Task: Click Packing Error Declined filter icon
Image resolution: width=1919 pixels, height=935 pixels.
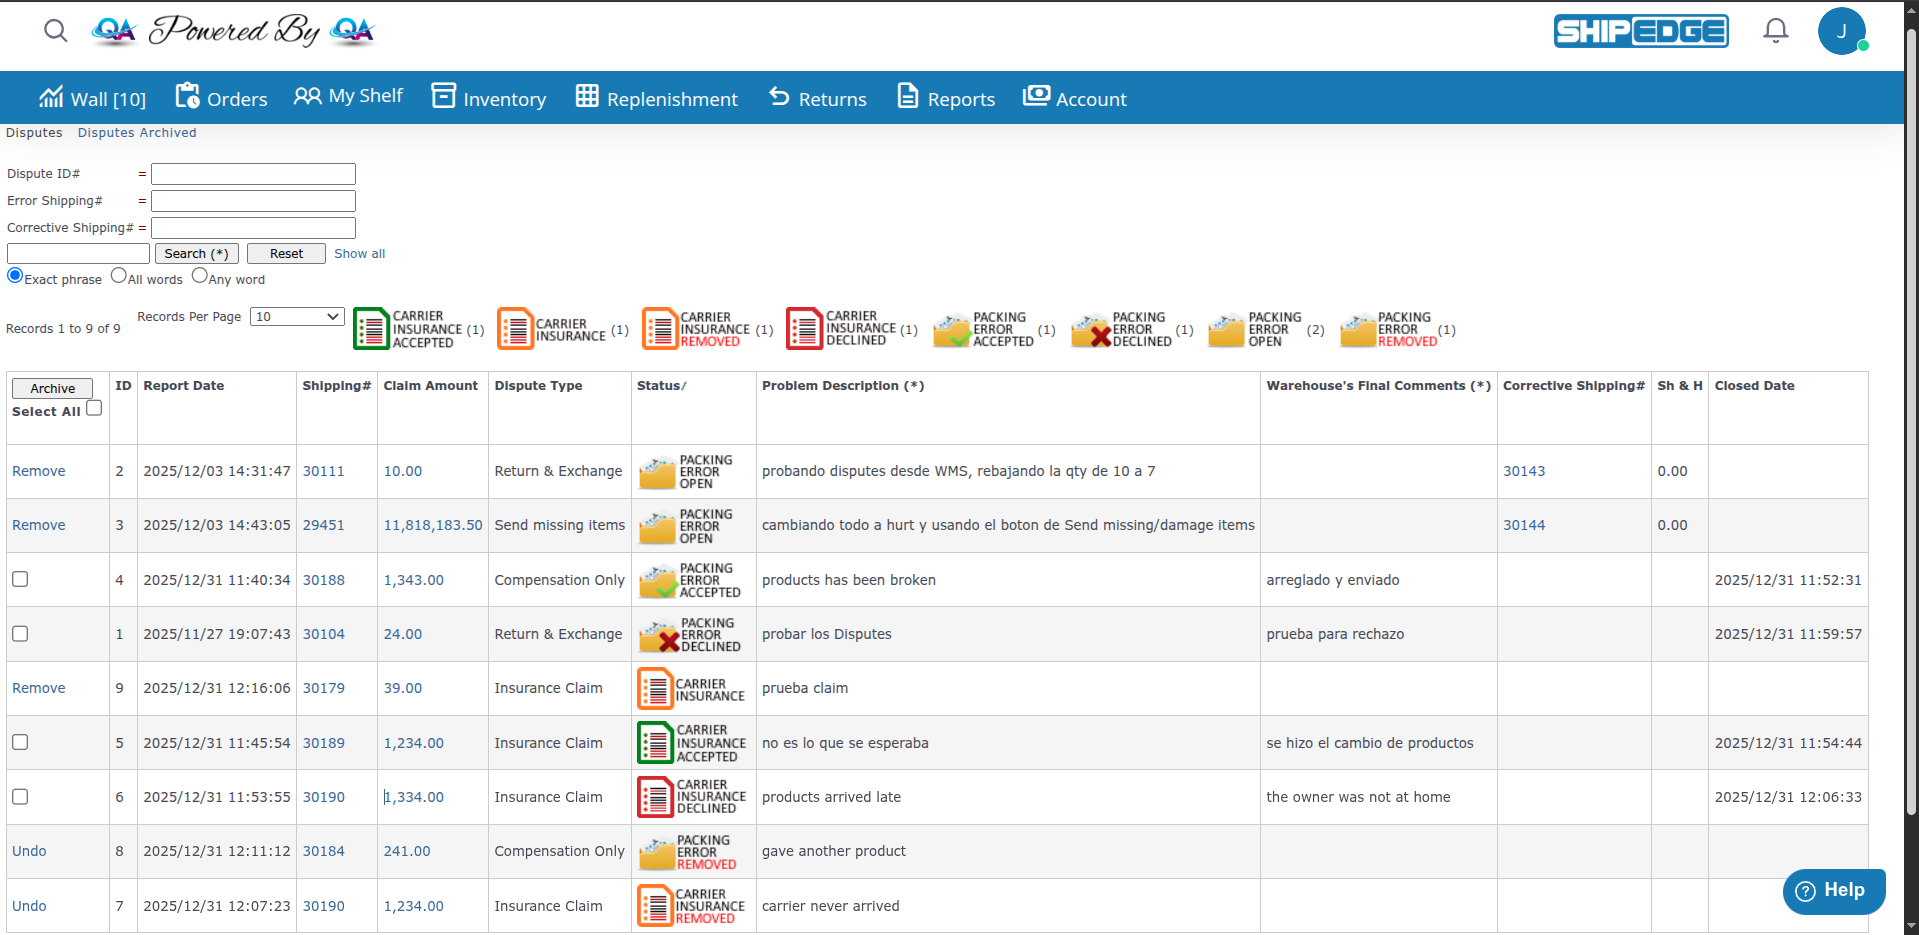Action: coord(1090,330)
